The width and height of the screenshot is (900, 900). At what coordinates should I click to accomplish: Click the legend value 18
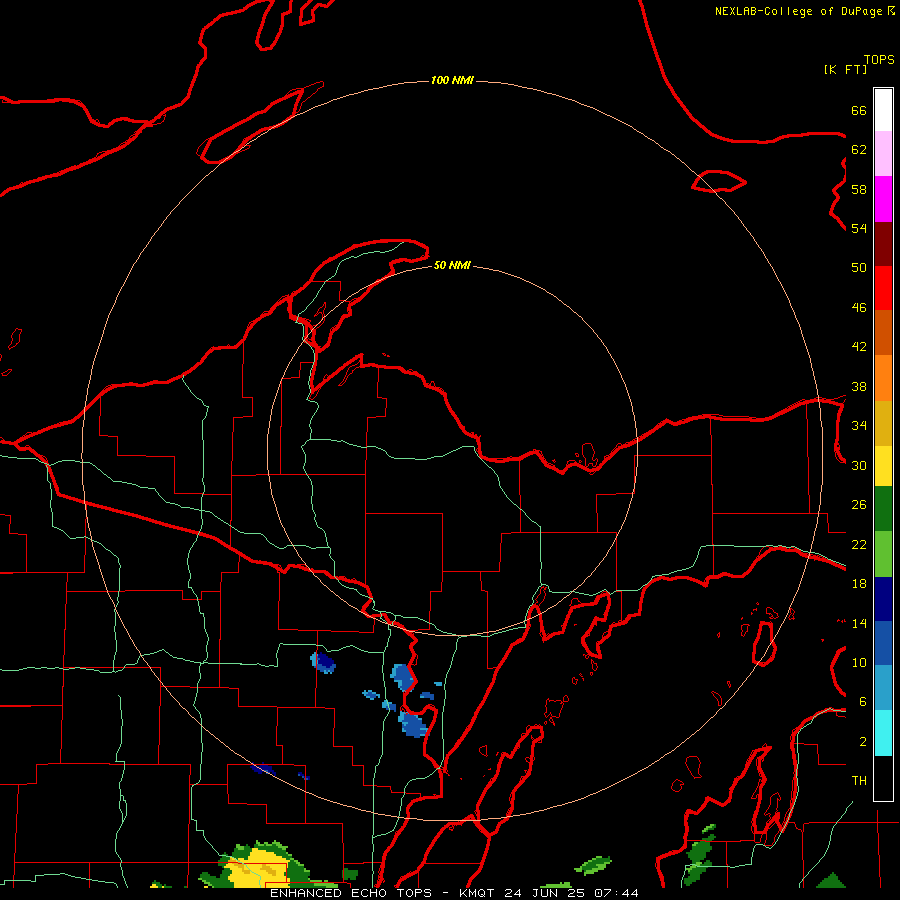tap(859, 584)
